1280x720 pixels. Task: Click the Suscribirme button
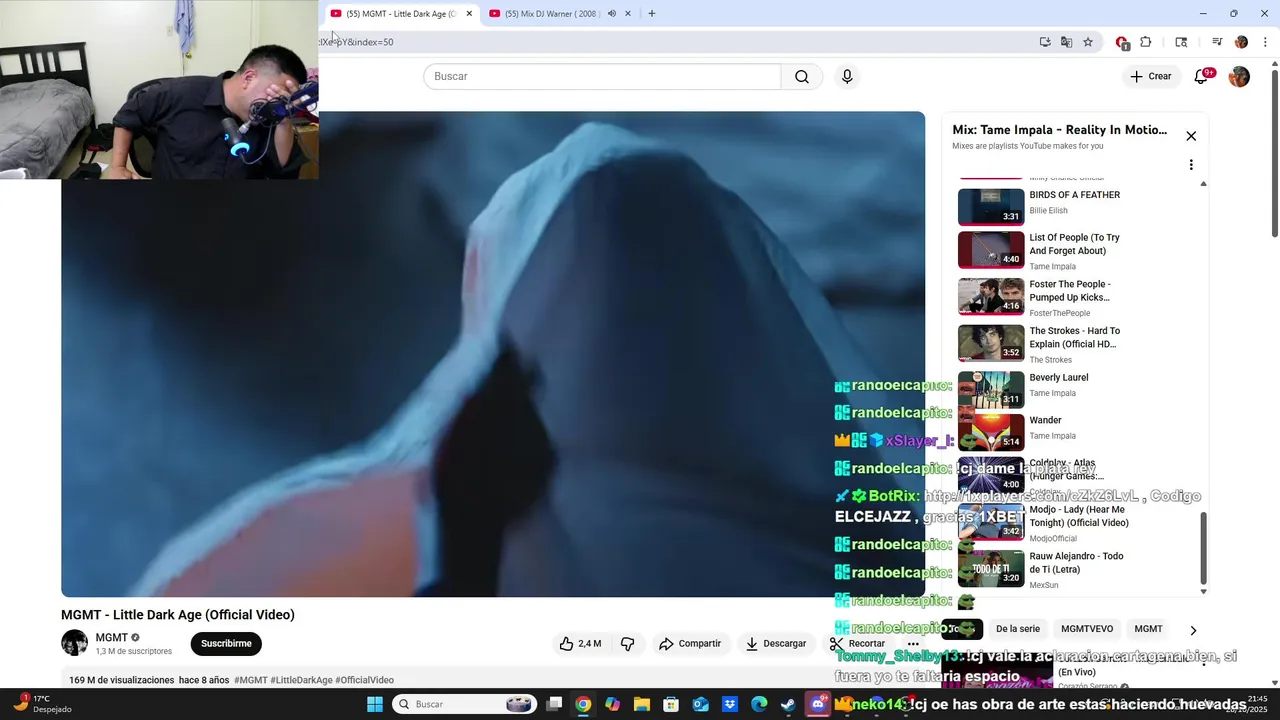click(226, 644)
